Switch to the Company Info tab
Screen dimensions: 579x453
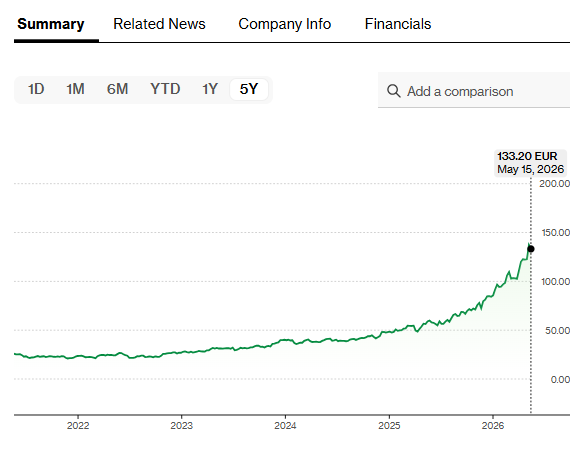(285, 24)
